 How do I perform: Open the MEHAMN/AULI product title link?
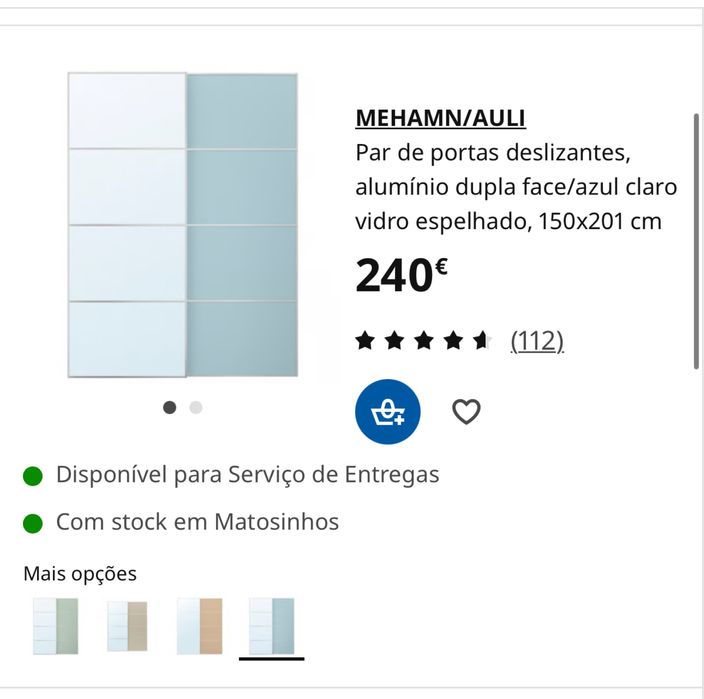click(440, 118)
